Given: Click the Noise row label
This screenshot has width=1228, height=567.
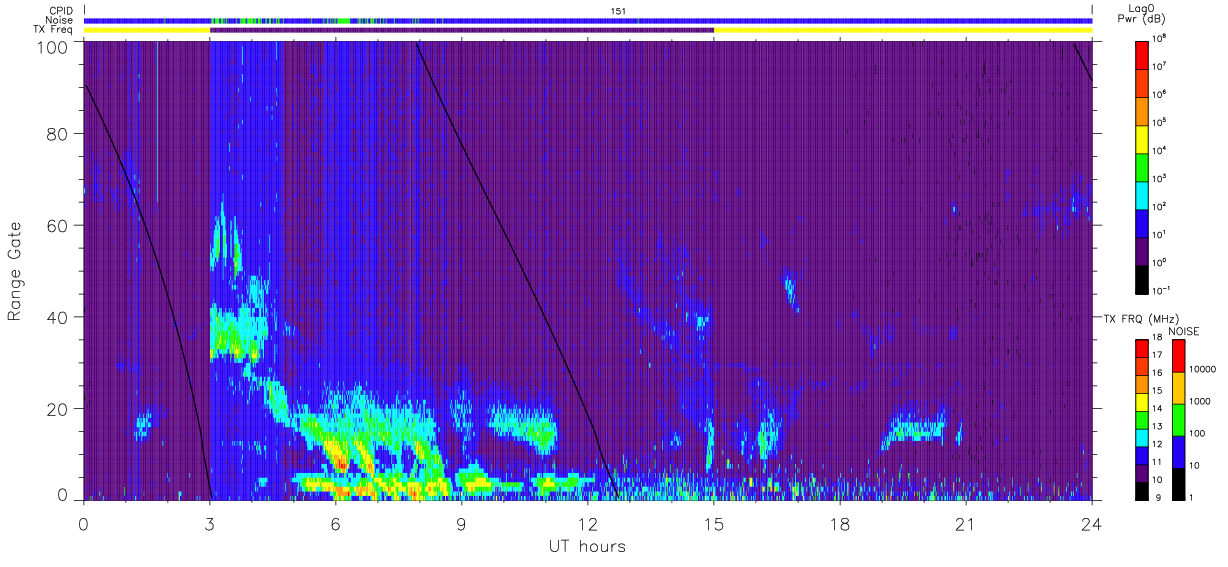Looking at the screenshot, I should click(60, 20).
